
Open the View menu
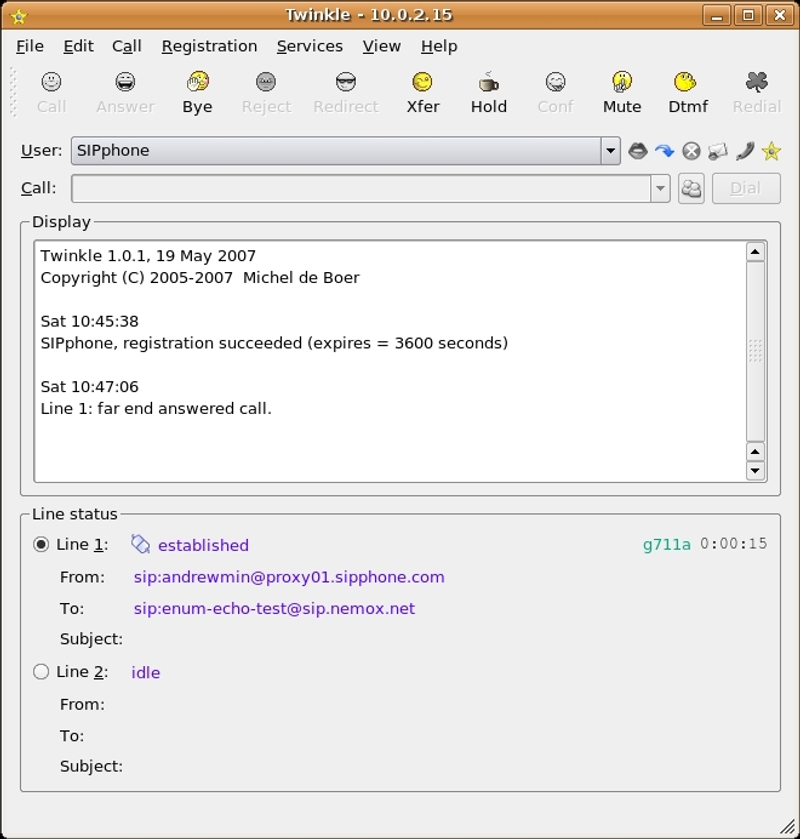click(382, 47)
